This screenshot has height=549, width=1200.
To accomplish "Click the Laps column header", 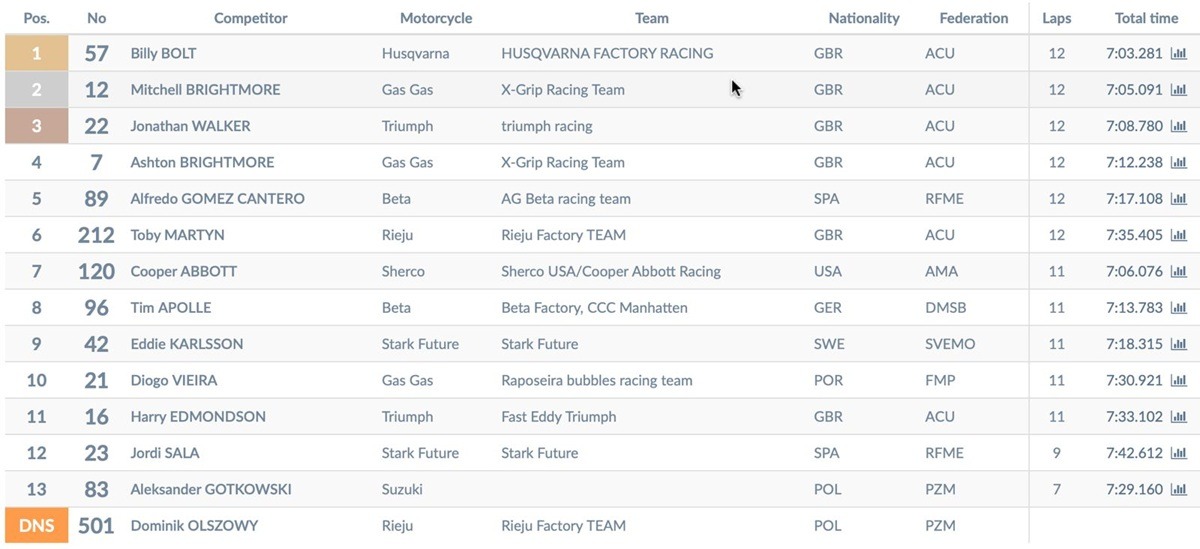I will click(x=1056, y=18).
